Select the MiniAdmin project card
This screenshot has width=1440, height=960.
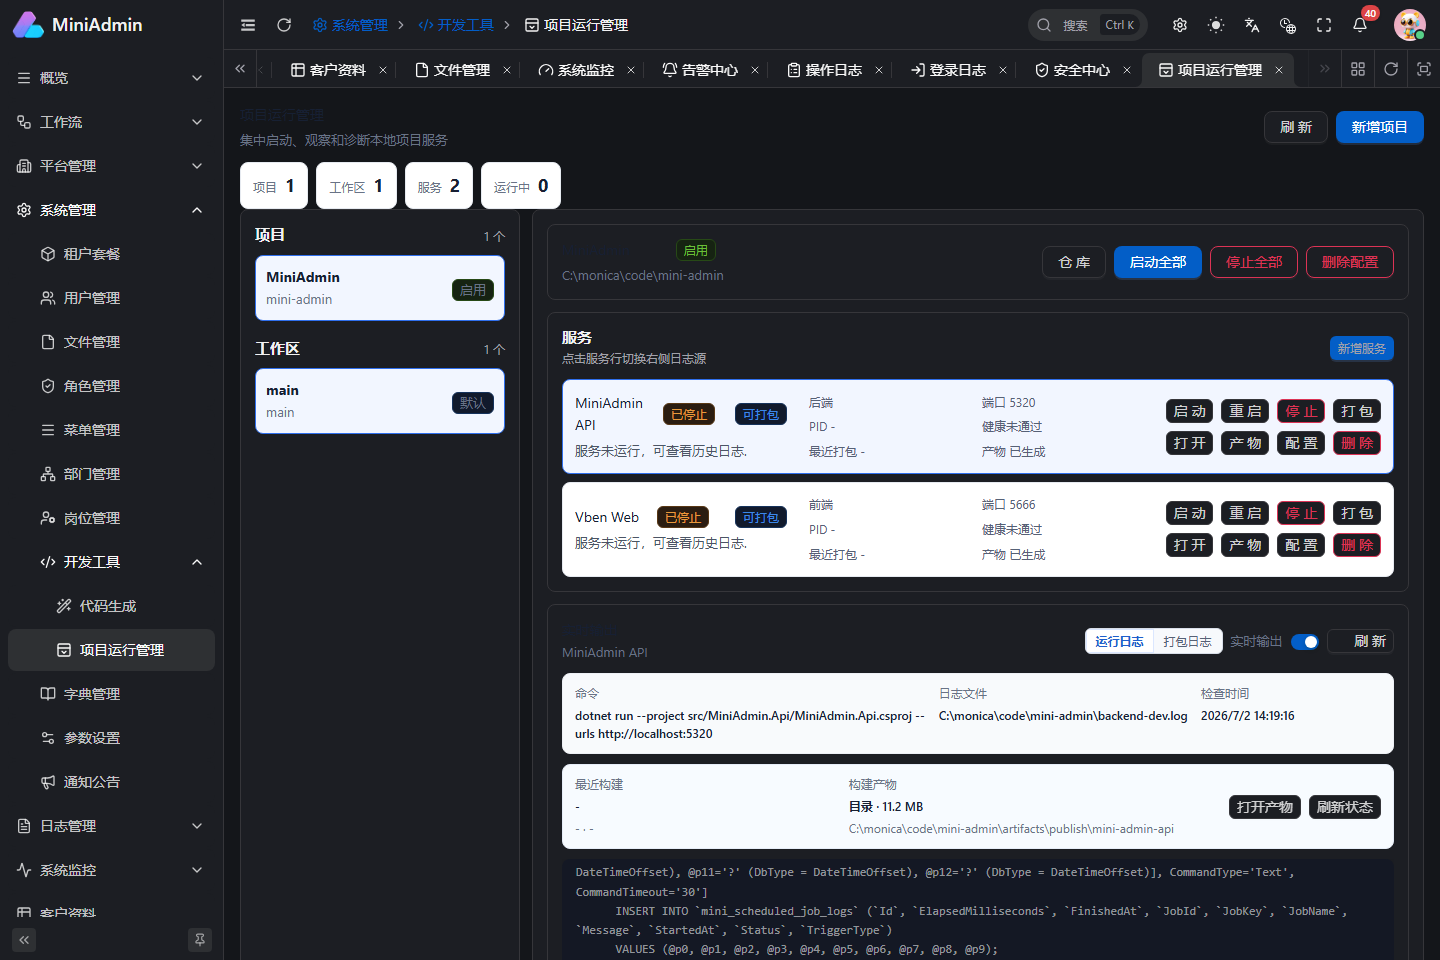point(380,288)
